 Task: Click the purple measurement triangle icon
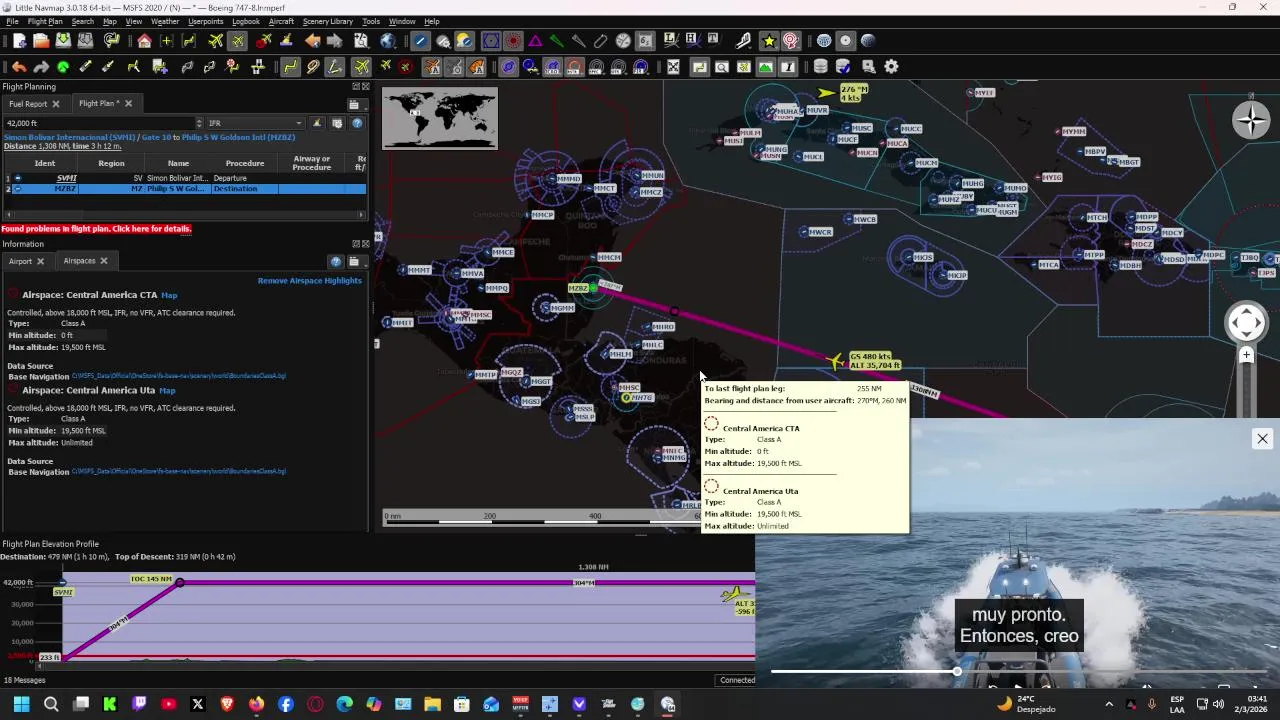click(x=535, y=41)
